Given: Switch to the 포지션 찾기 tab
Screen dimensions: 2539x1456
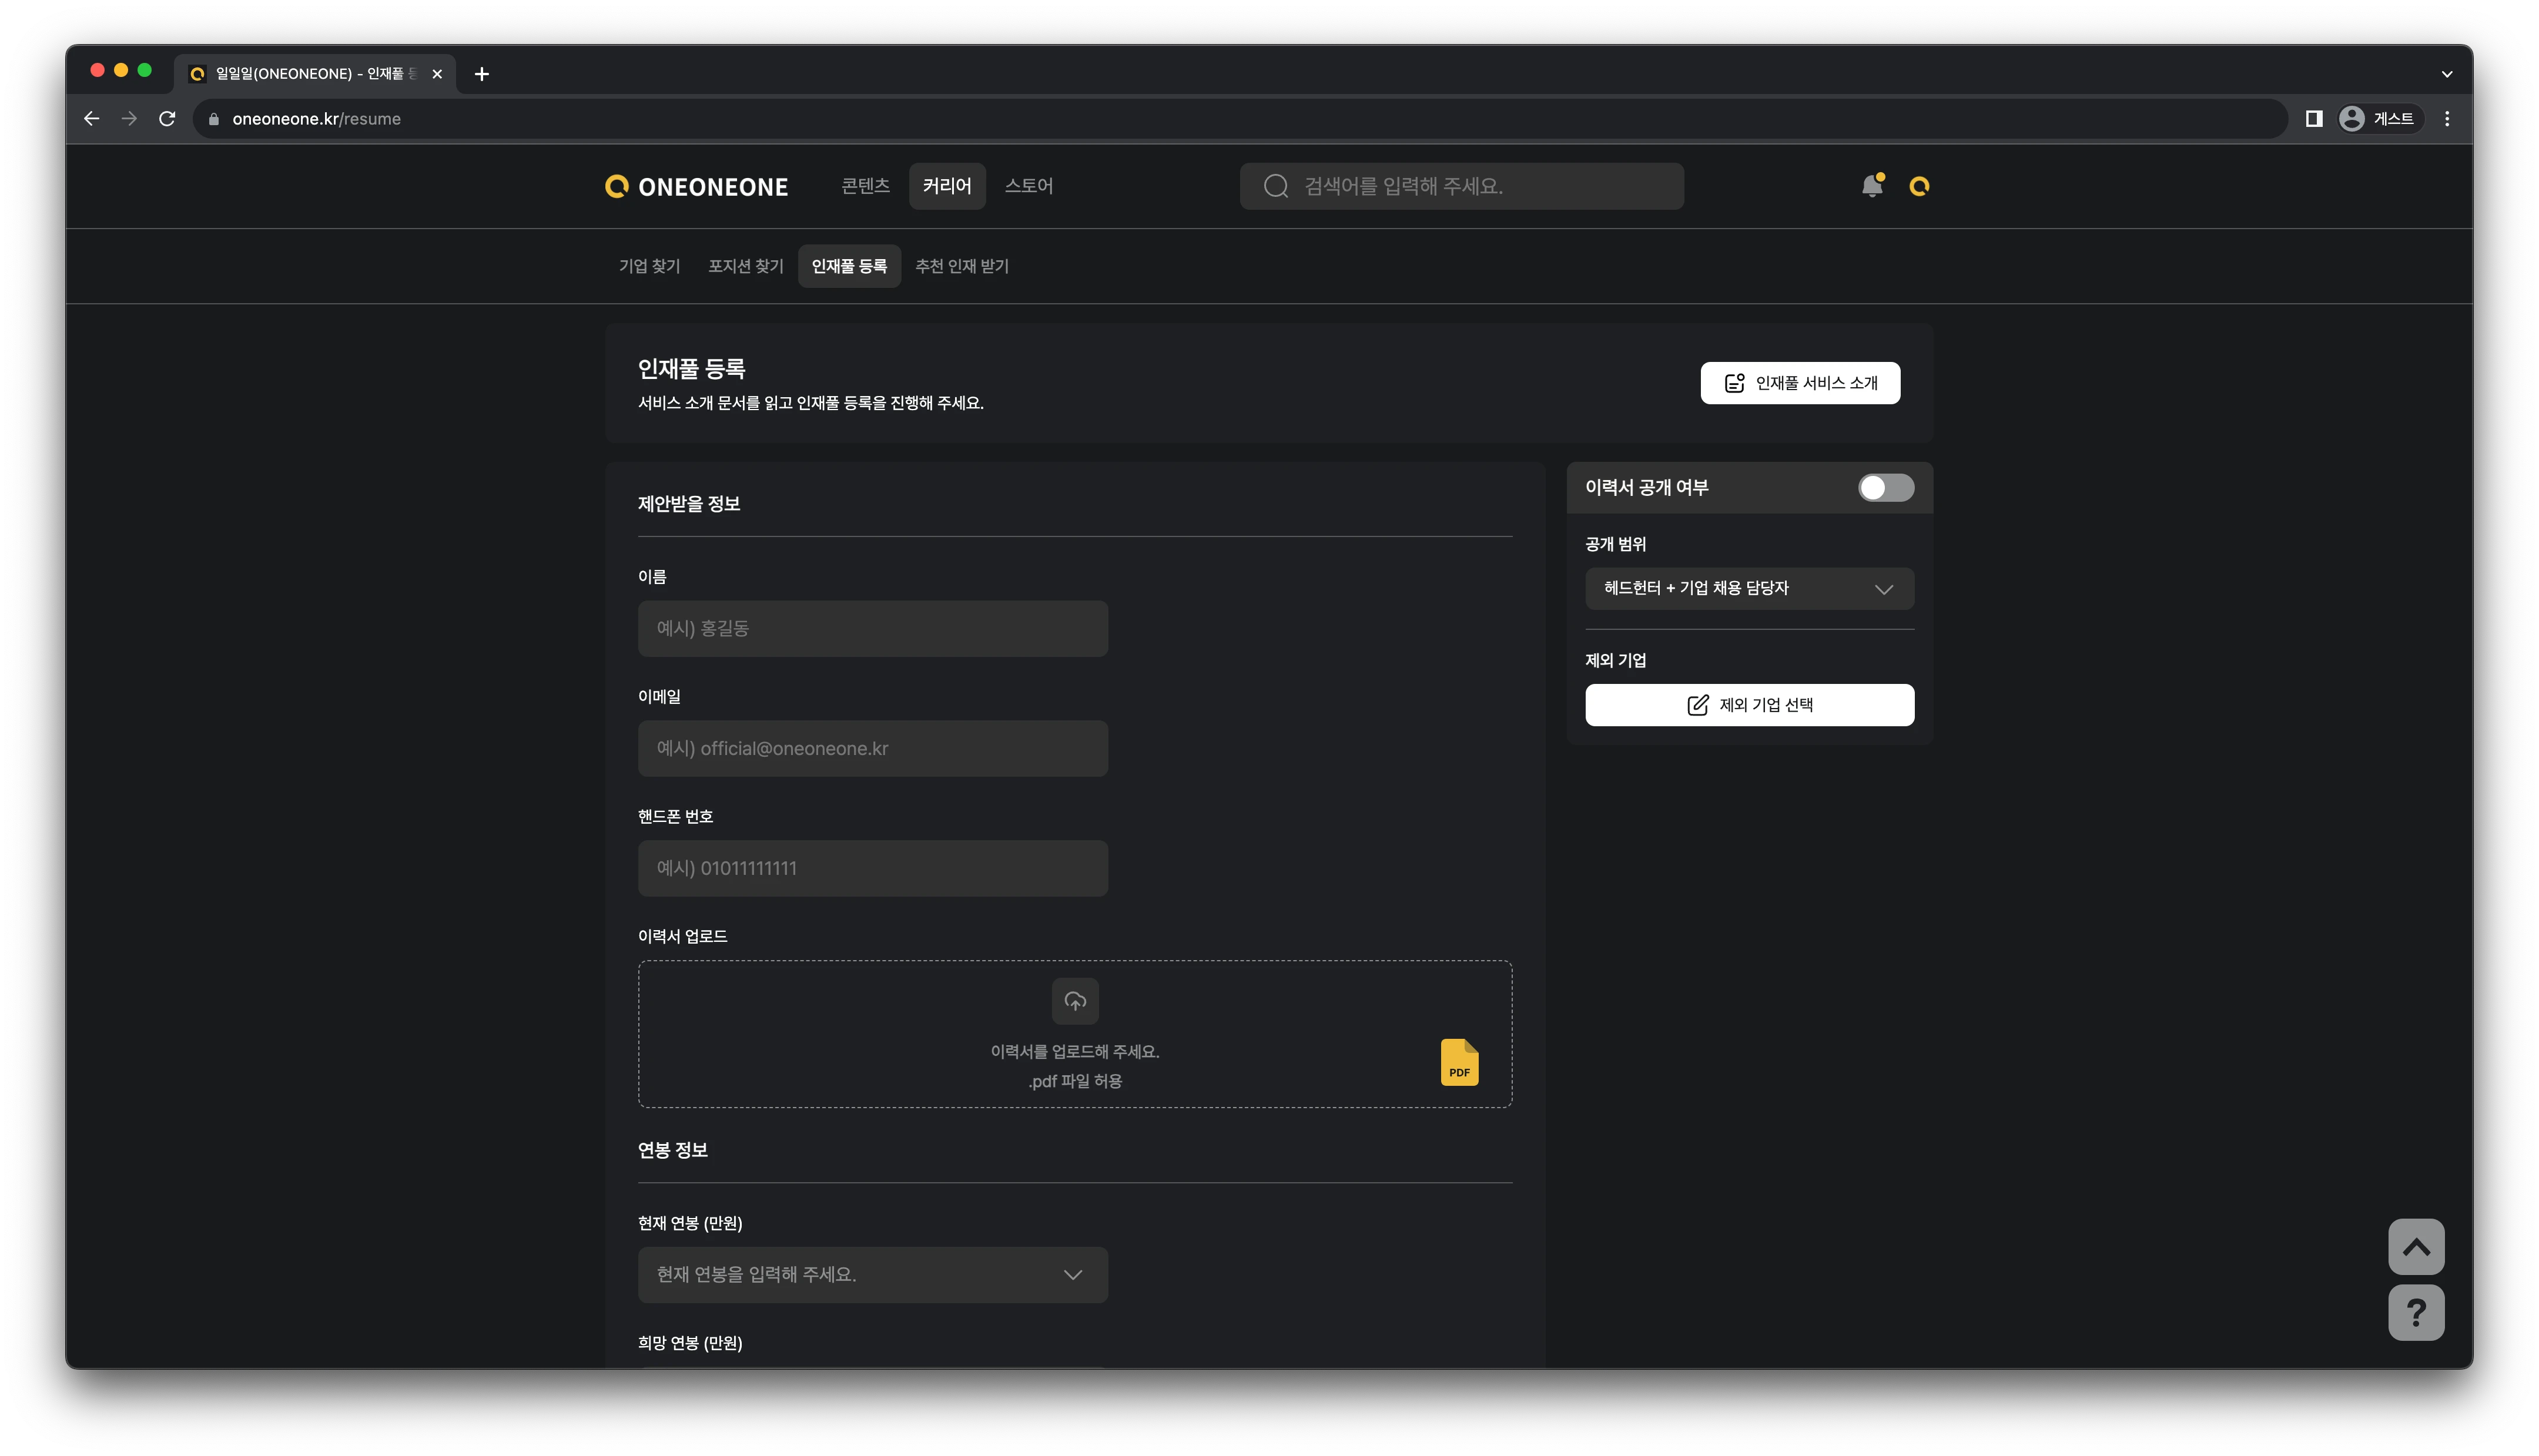Looking at the screenshot, I should (x=745, y=266).
